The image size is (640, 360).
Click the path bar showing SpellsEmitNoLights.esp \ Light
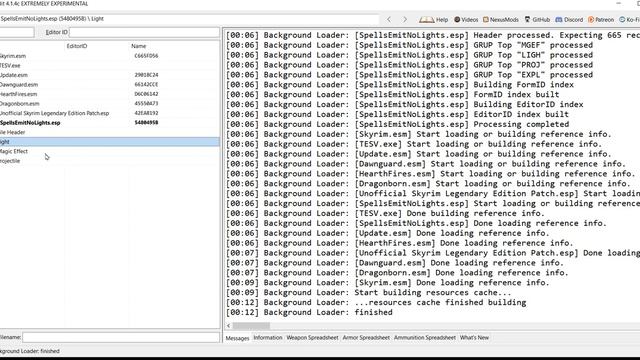[x=189, y=19]
